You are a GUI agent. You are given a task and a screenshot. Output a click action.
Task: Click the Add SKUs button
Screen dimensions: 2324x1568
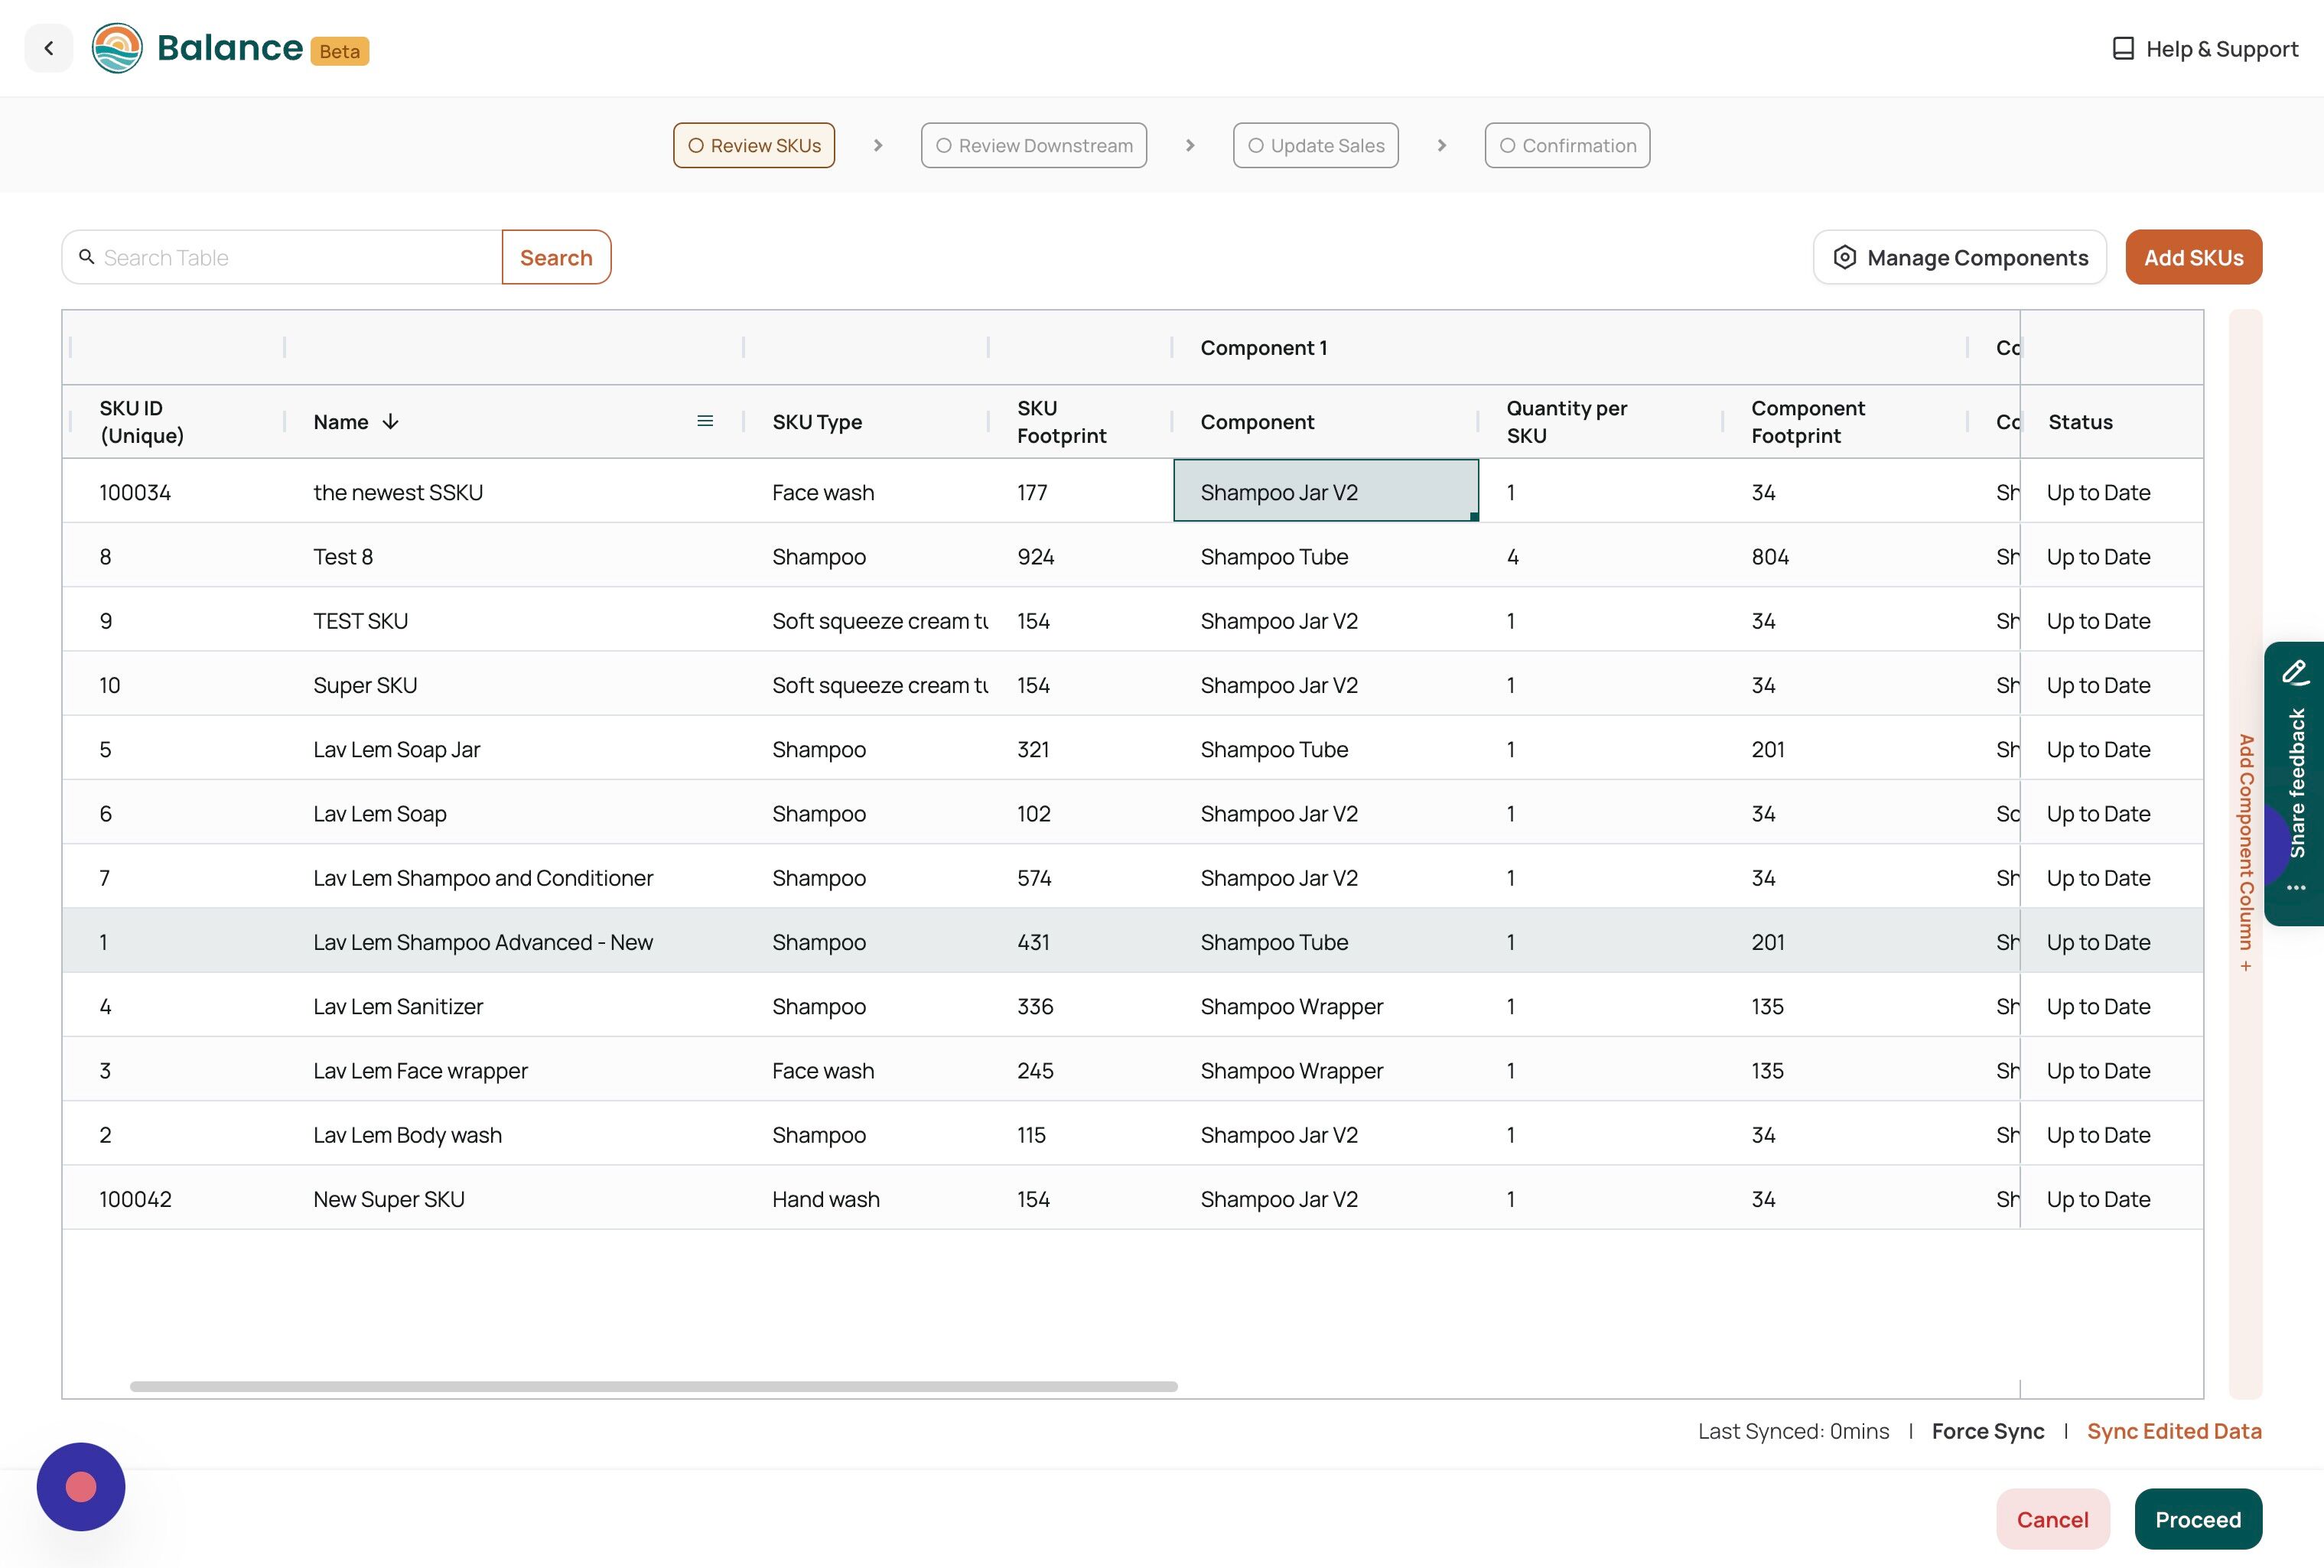2193,257
